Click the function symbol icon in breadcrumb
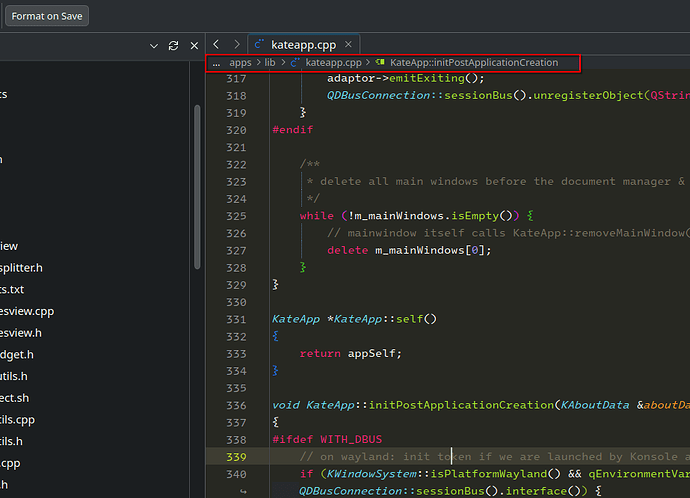Viewport: 690px width, 498px height. click(x=380, y=63)
